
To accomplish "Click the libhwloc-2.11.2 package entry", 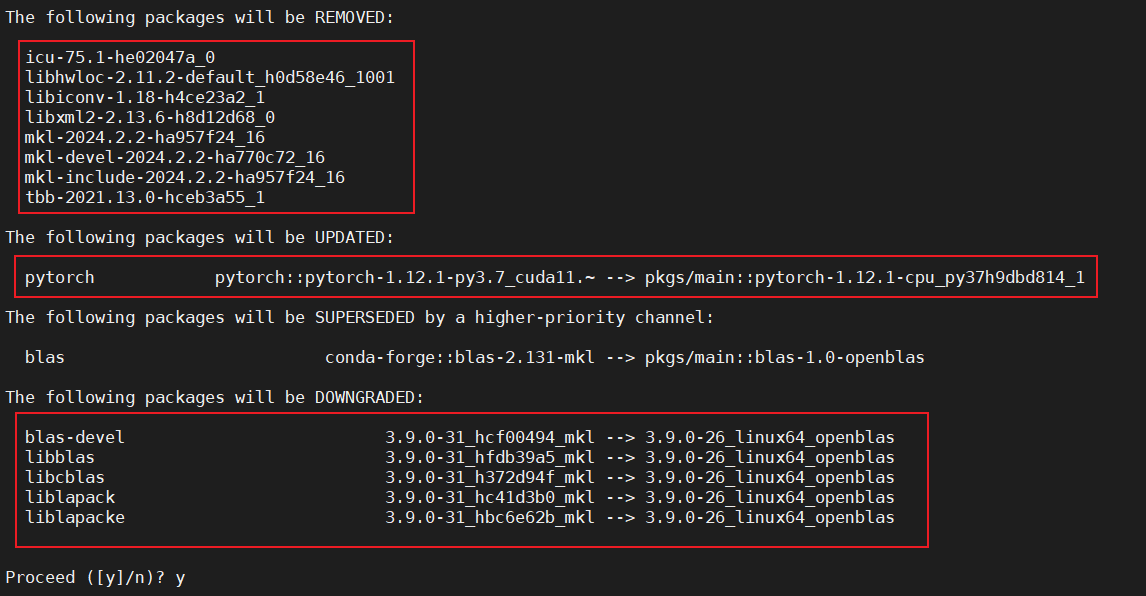I will tap(210, 77).
